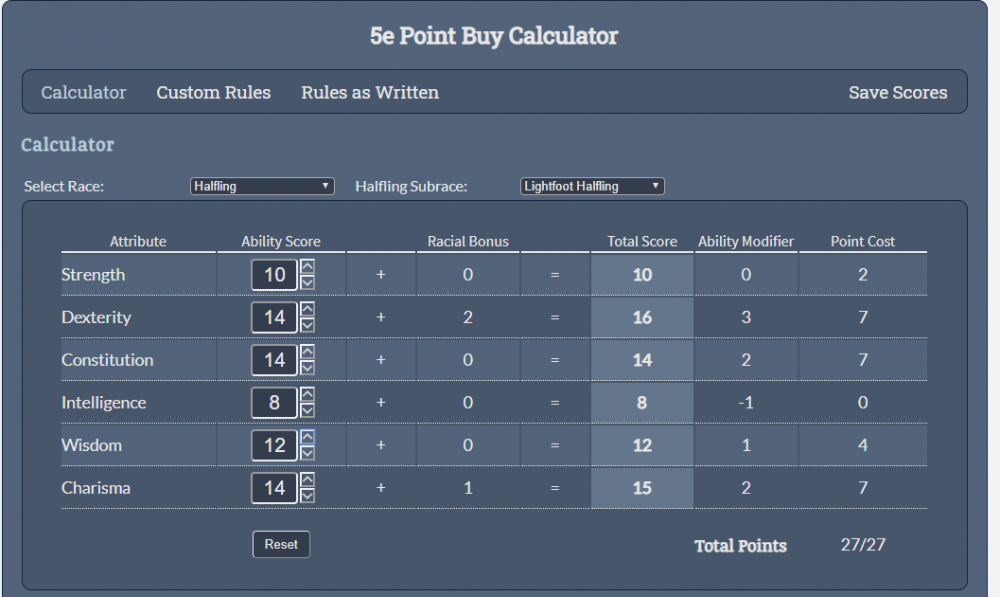The width and height of the screenshot is (1000, 597).
Task: Increase the Constitution ability score arrow
Action: click(x=307, y=352)
